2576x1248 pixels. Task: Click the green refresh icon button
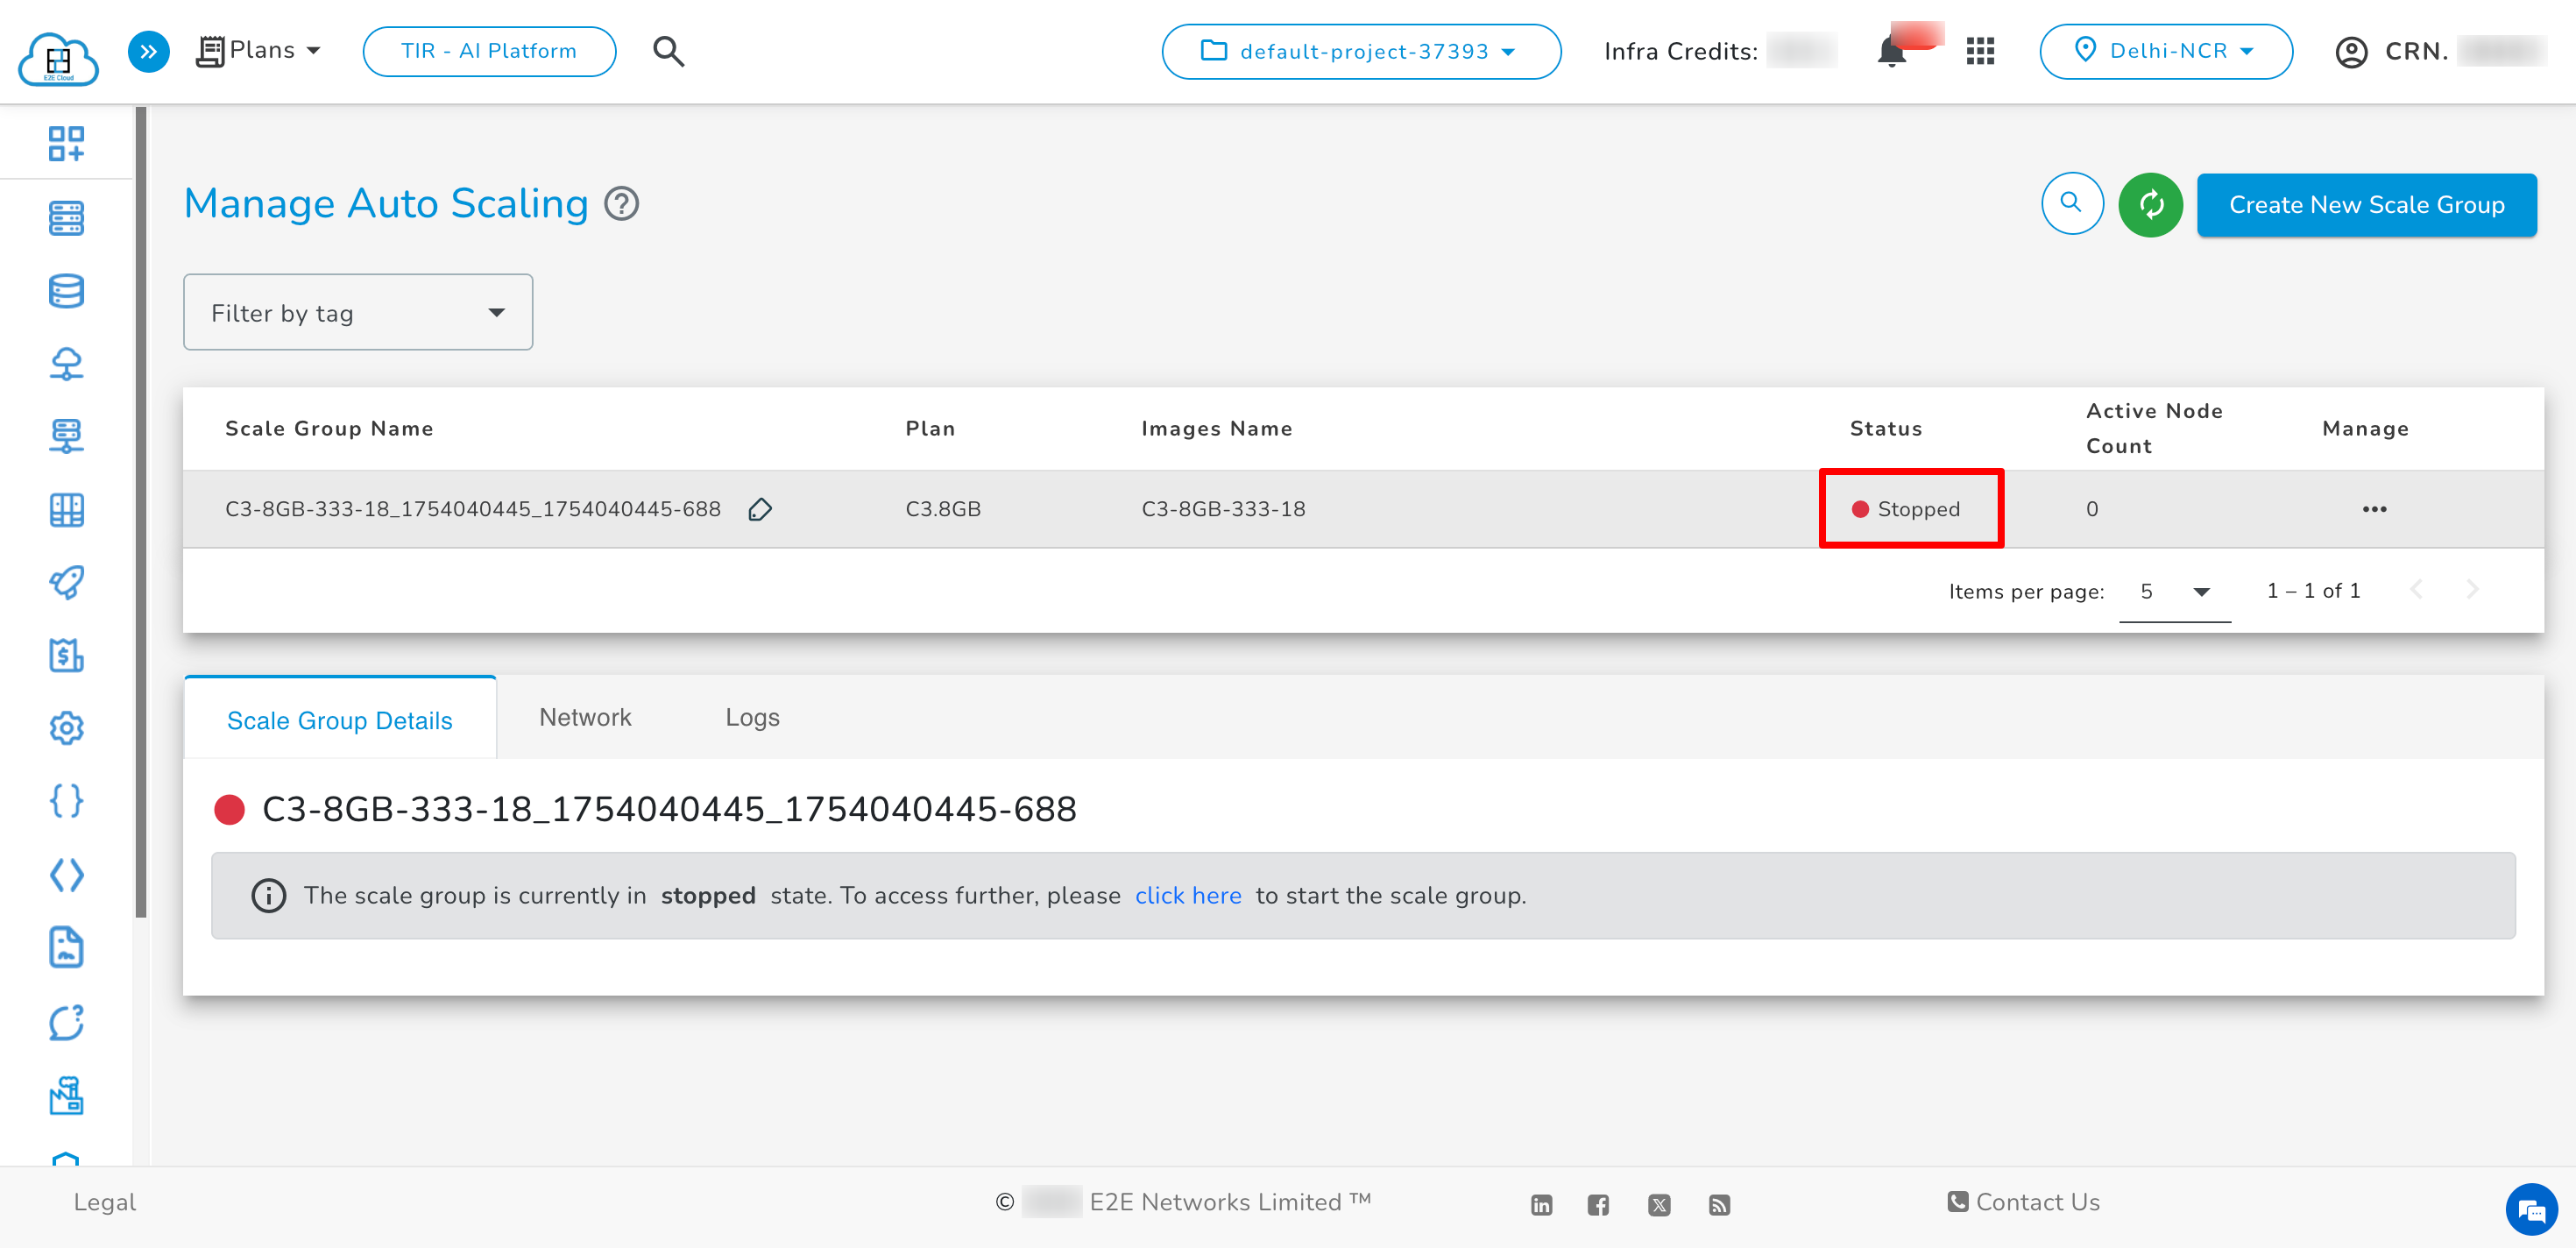tap(2150, 205)
